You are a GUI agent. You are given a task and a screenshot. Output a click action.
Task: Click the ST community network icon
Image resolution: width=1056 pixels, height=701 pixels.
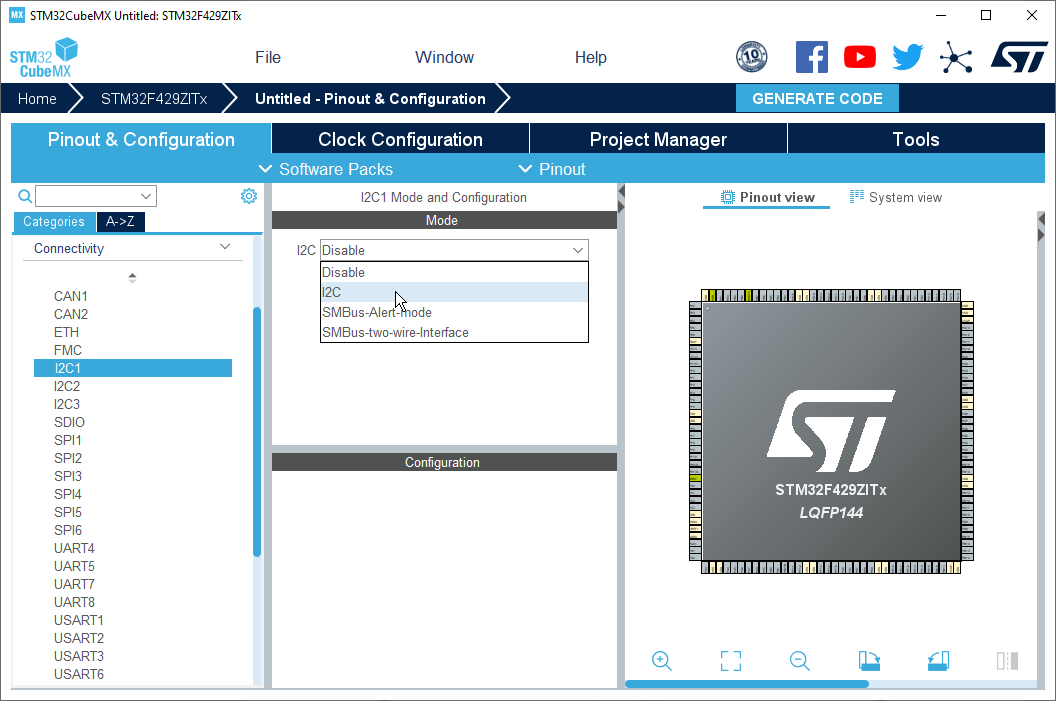[956, 57]
